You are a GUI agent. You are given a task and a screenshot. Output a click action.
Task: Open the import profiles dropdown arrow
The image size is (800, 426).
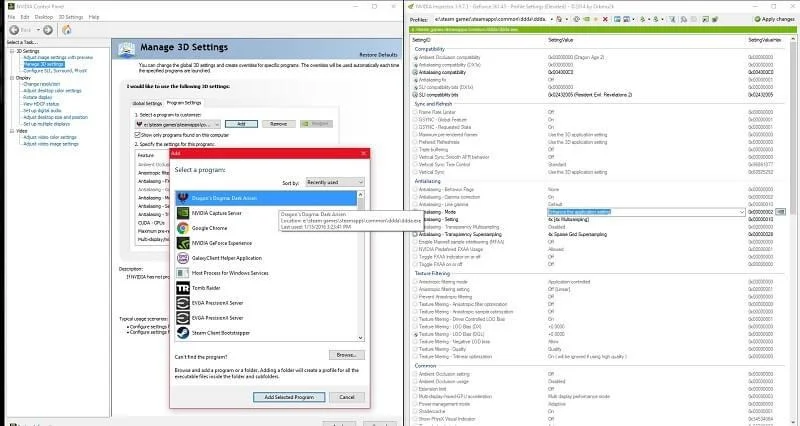click(662, 19)
